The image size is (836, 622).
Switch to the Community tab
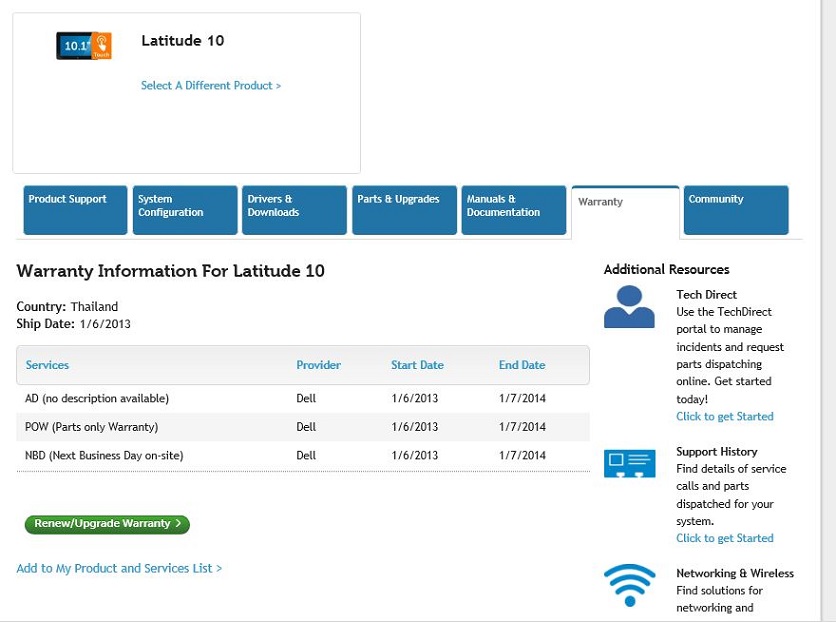735,210
